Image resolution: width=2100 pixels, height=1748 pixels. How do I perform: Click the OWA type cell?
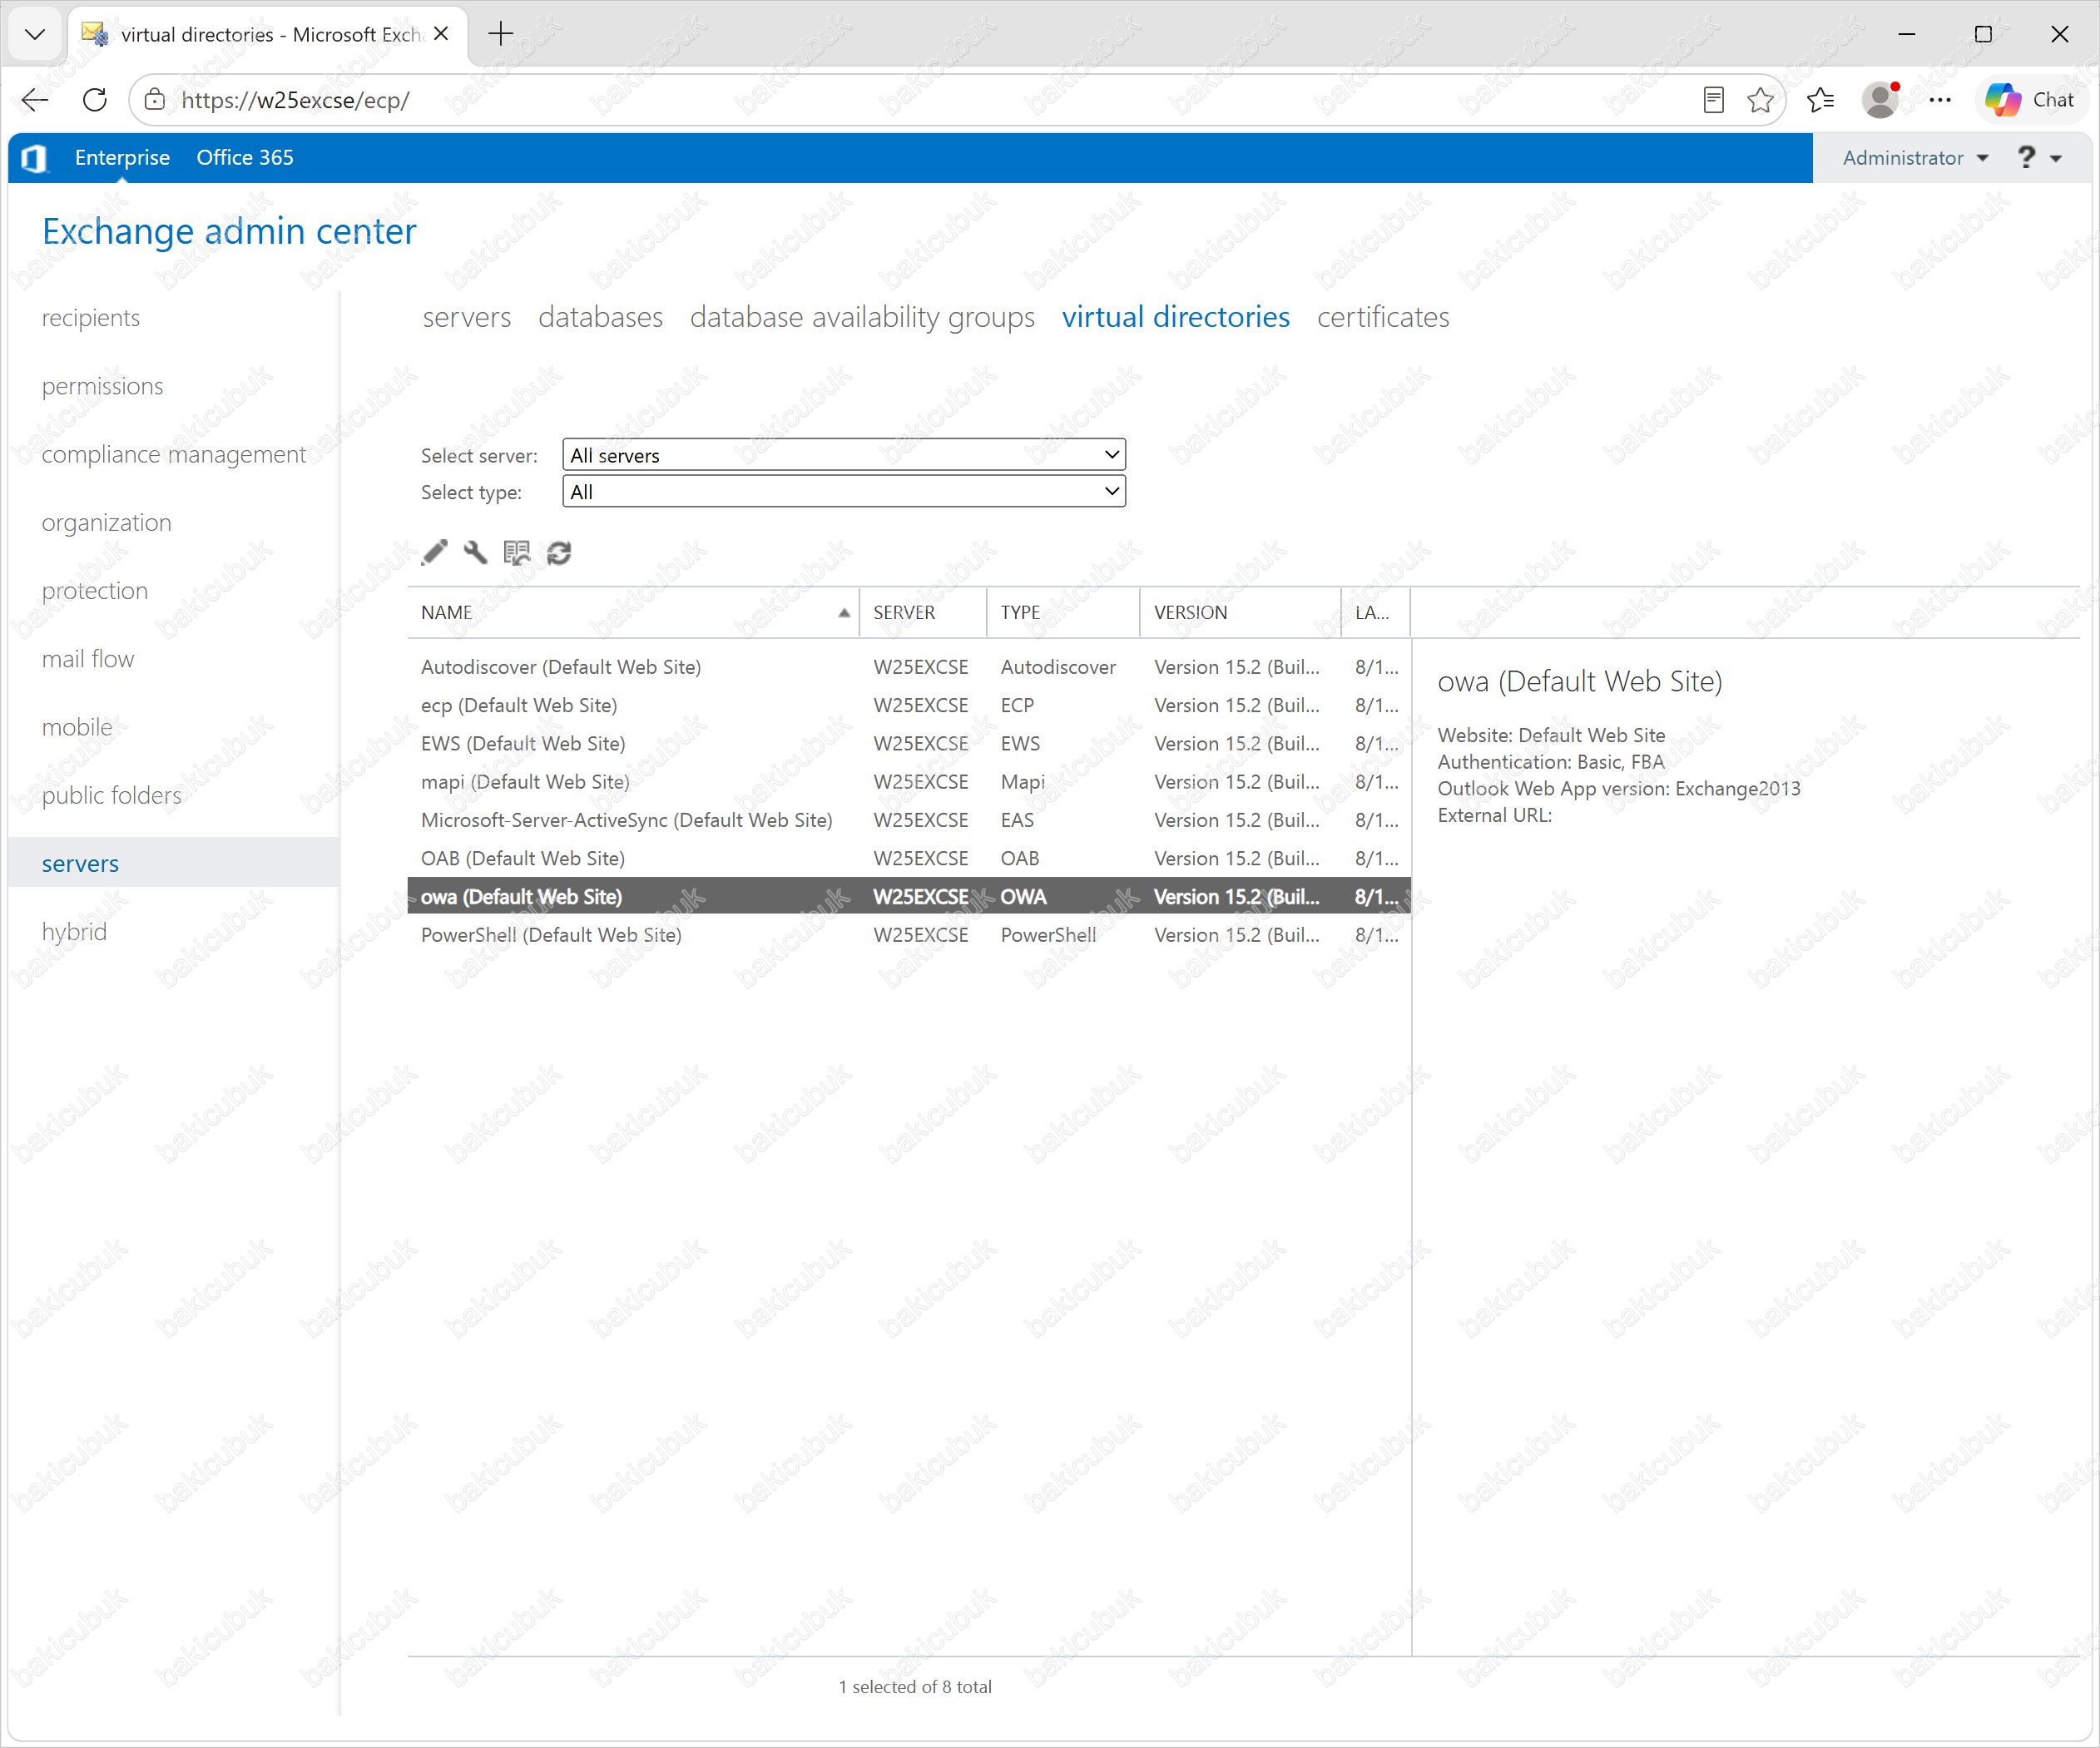coord(1024,896)
